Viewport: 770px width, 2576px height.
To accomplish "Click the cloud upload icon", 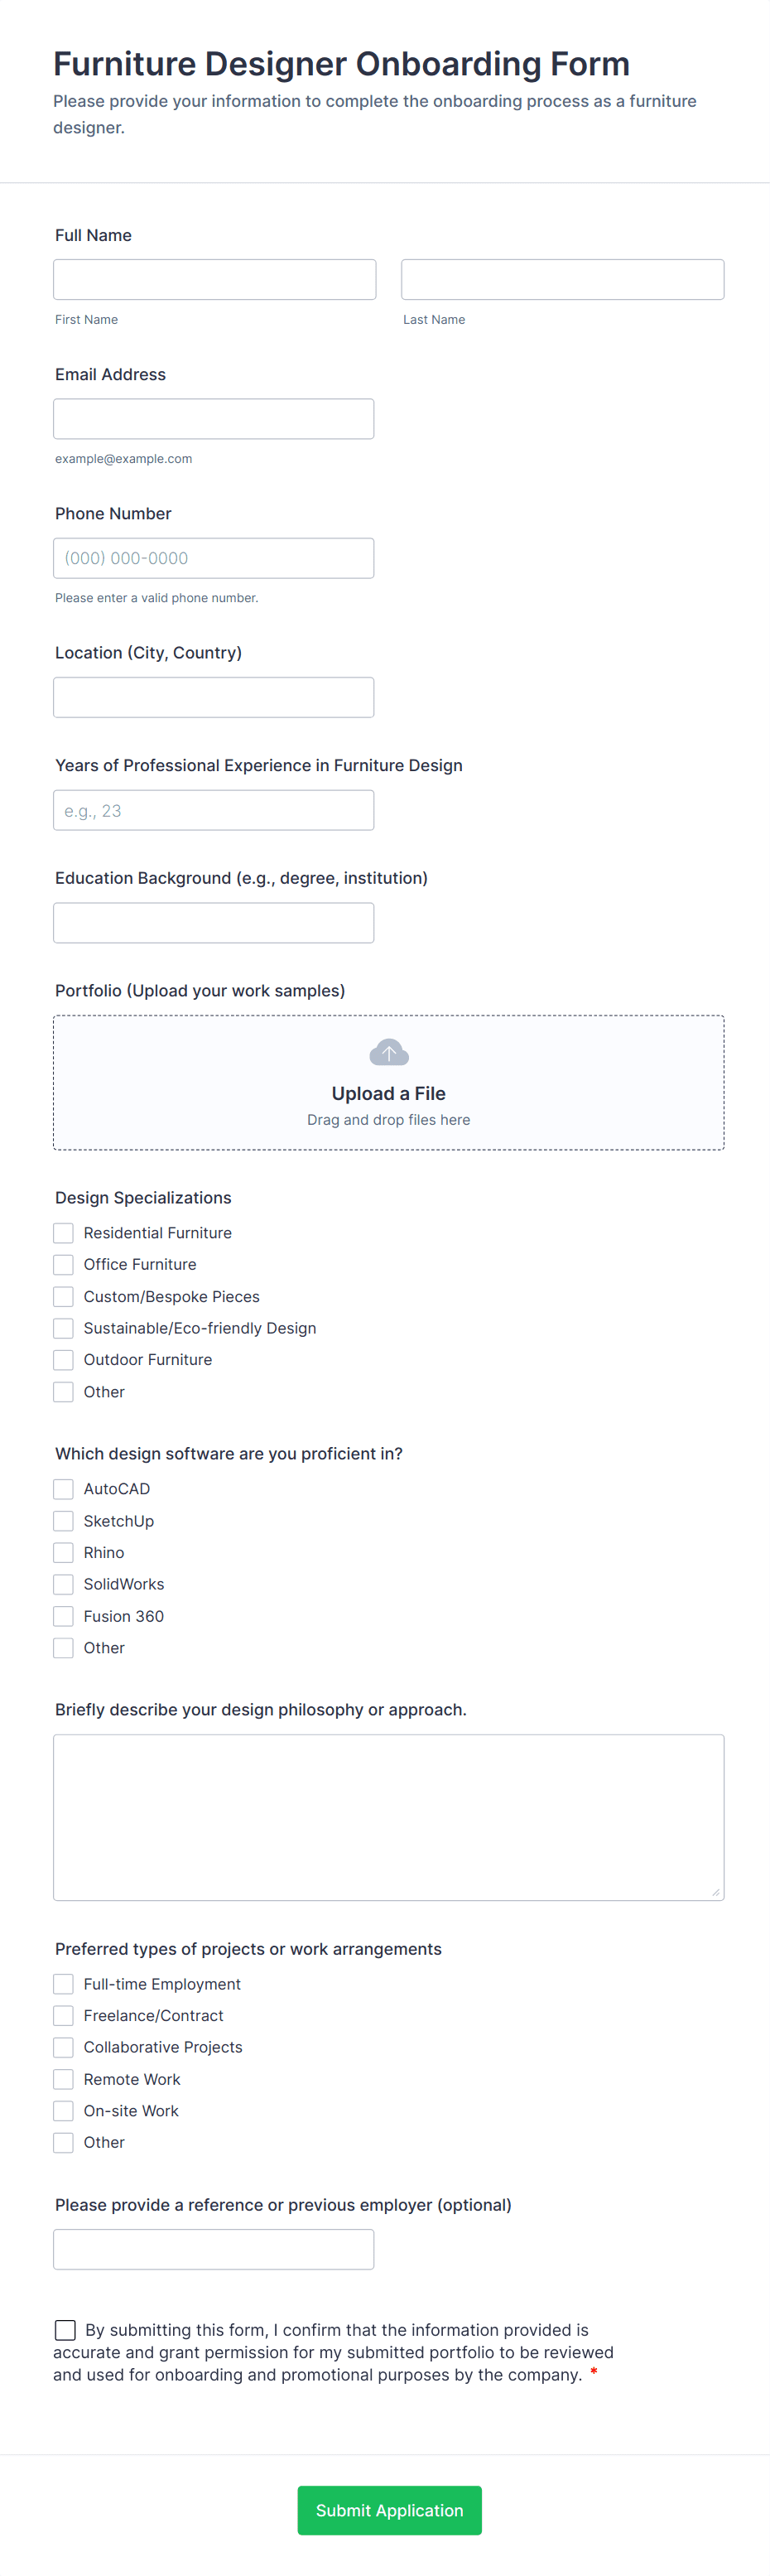I will point(389,1052).
